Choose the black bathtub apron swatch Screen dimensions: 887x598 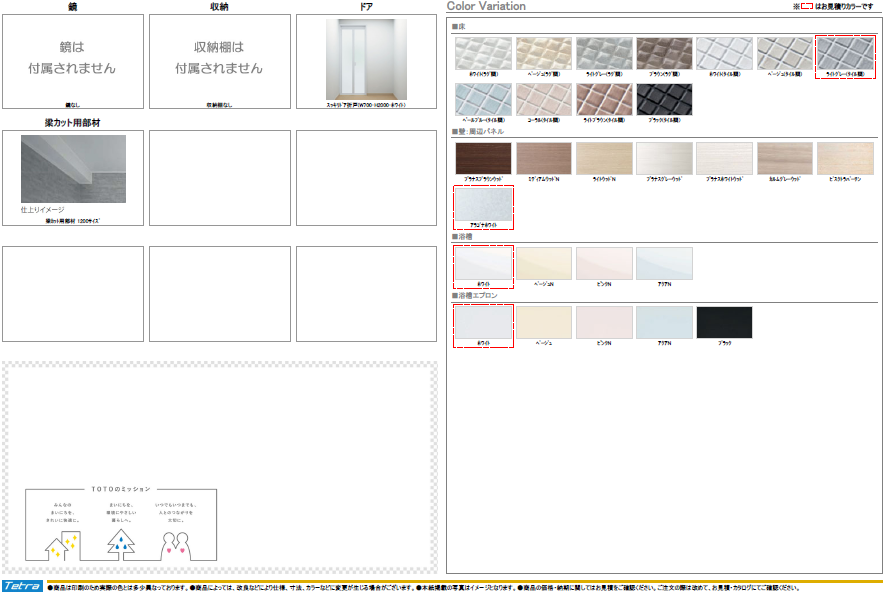[x=724, y=323]
